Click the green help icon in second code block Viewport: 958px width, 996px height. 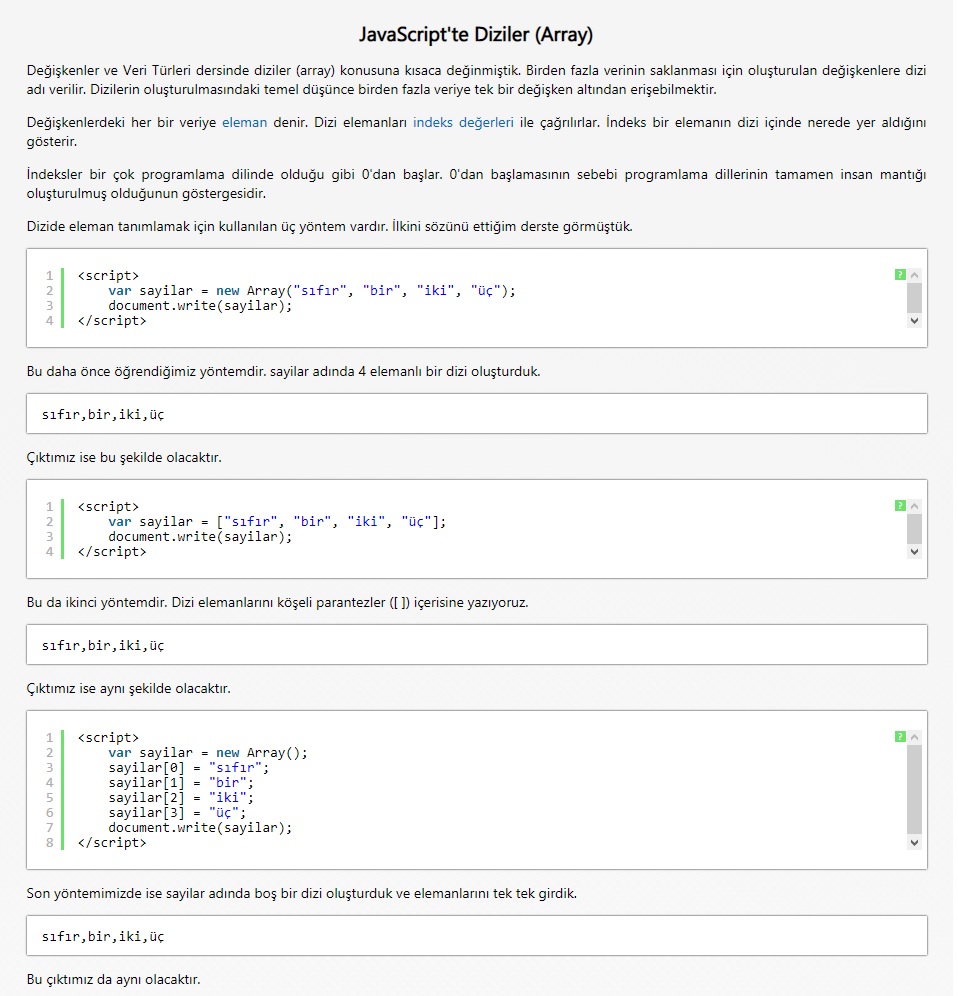[900, 506]
